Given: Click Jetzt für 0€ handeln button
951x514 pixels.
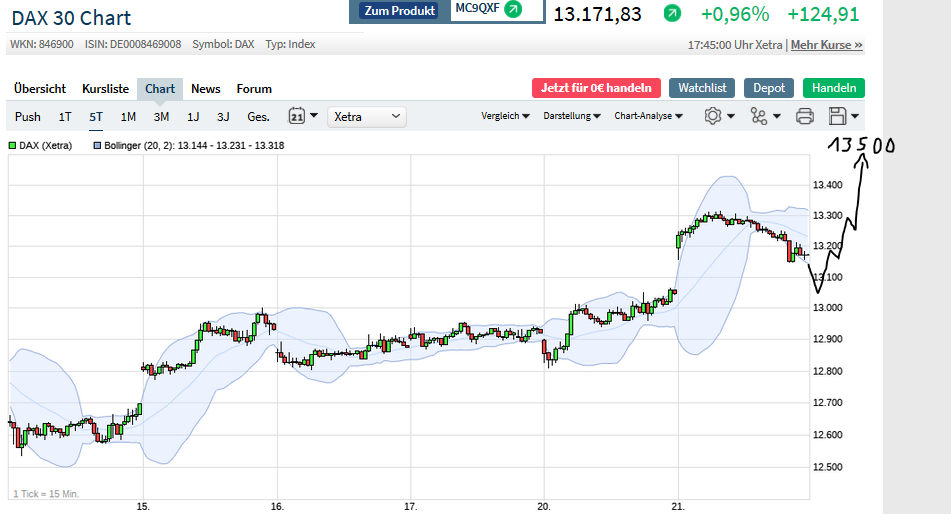Looking at the screenshot, I should (596, 88).
